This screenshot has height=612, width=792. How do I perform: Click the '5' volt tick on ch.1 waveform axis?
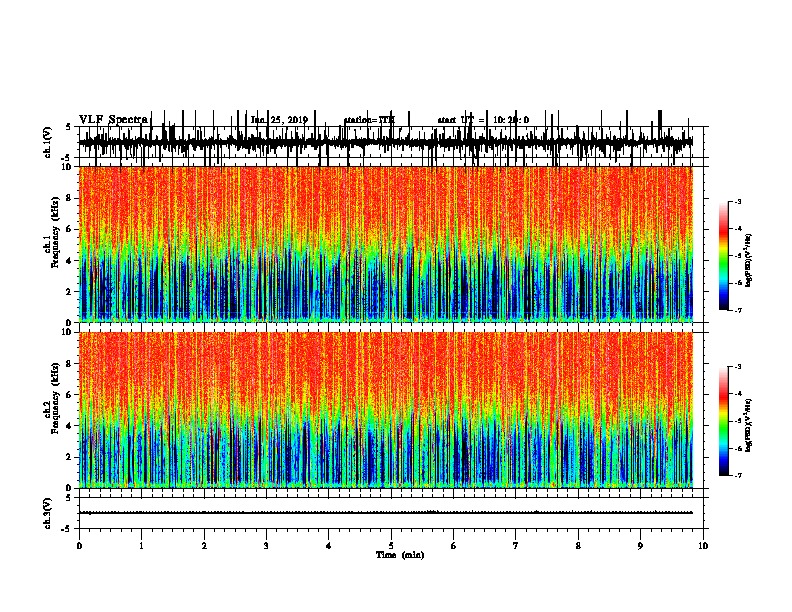coord(69,127)
